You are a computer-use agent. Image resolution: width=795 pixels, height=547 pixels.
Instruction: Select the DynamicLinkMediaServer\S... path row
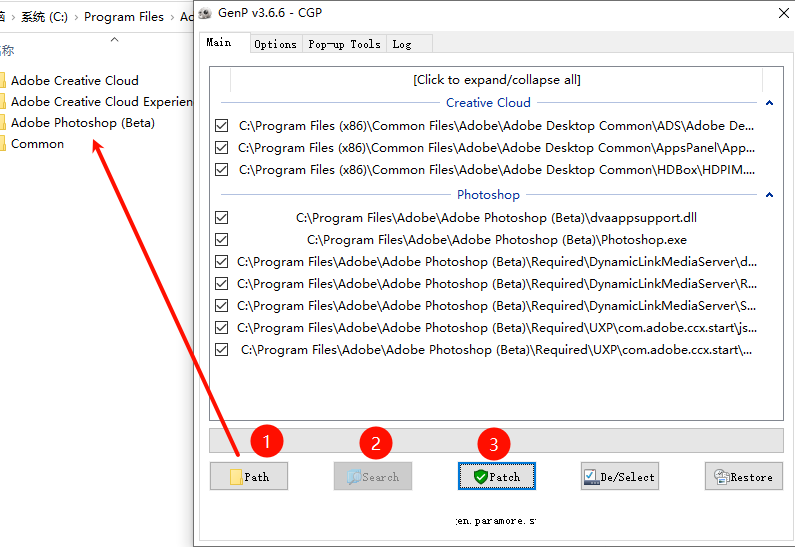(497, 306)
